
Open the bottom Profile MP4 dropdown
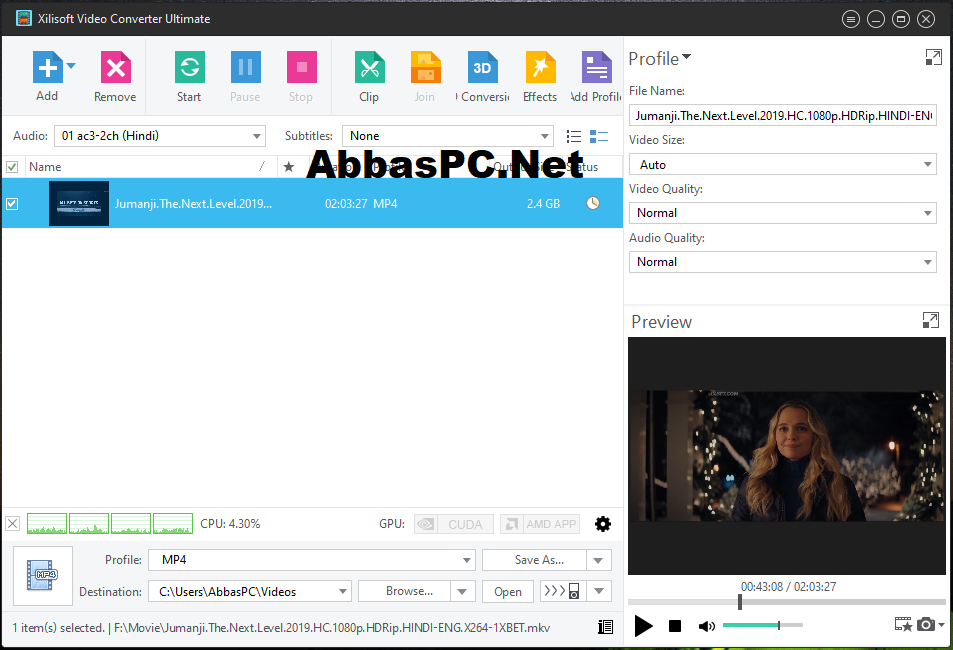[312, 560]
